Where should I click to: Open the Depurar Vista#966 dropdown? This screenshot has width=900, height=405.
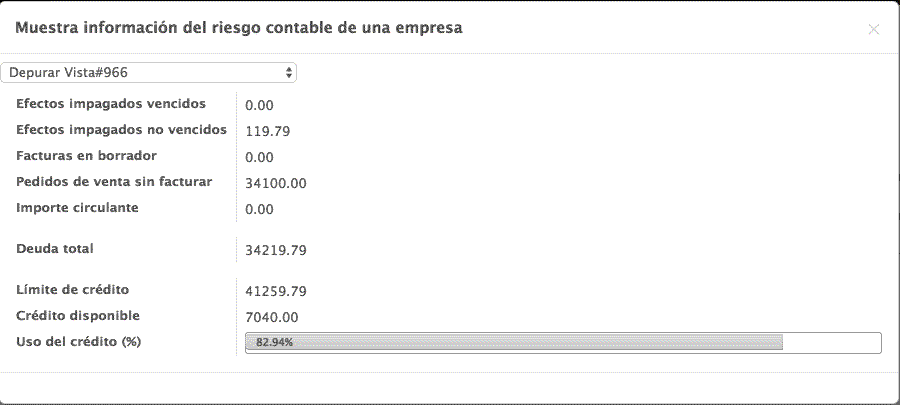(x=149, y=72)
